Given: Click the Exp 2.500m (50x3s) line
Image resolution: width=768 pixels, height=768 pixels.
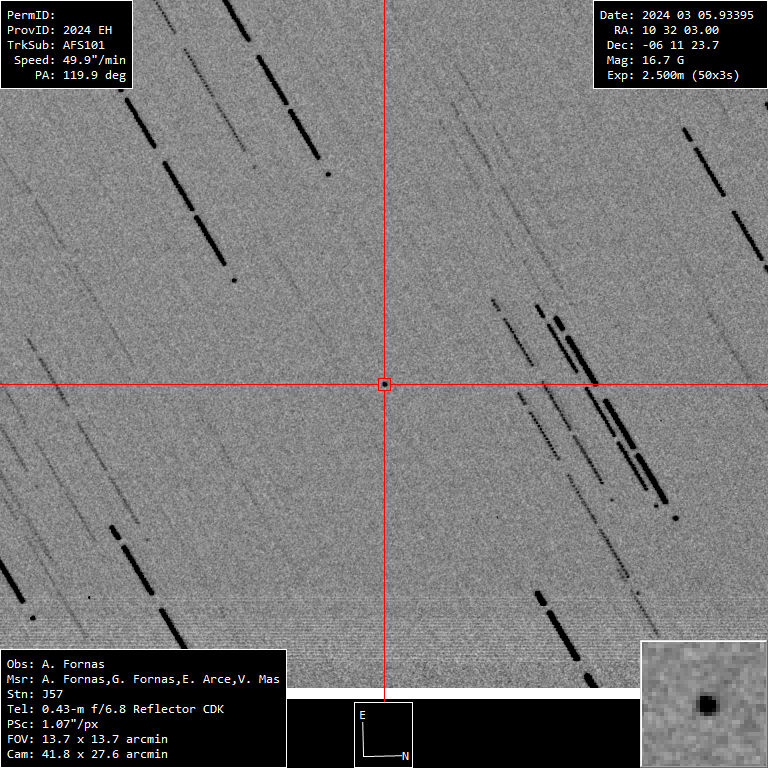Looking at the screenshot, I should [x=673, y=75].
